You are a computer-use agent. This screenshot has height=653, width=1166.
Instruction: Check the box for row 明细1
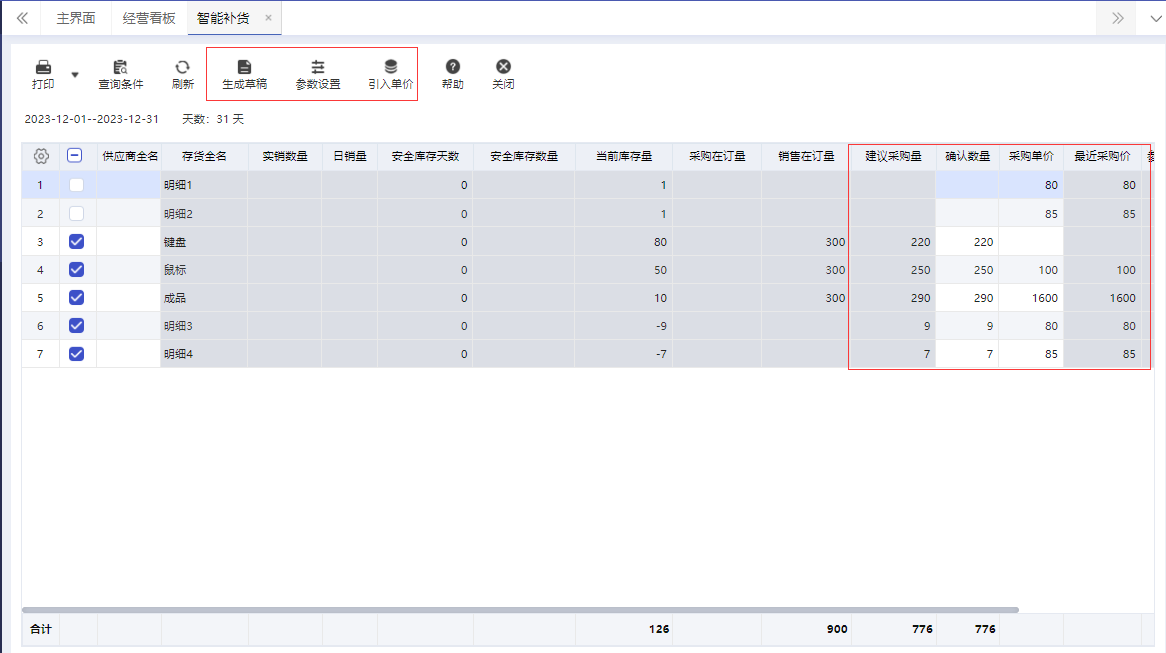(x=76, y=184)
